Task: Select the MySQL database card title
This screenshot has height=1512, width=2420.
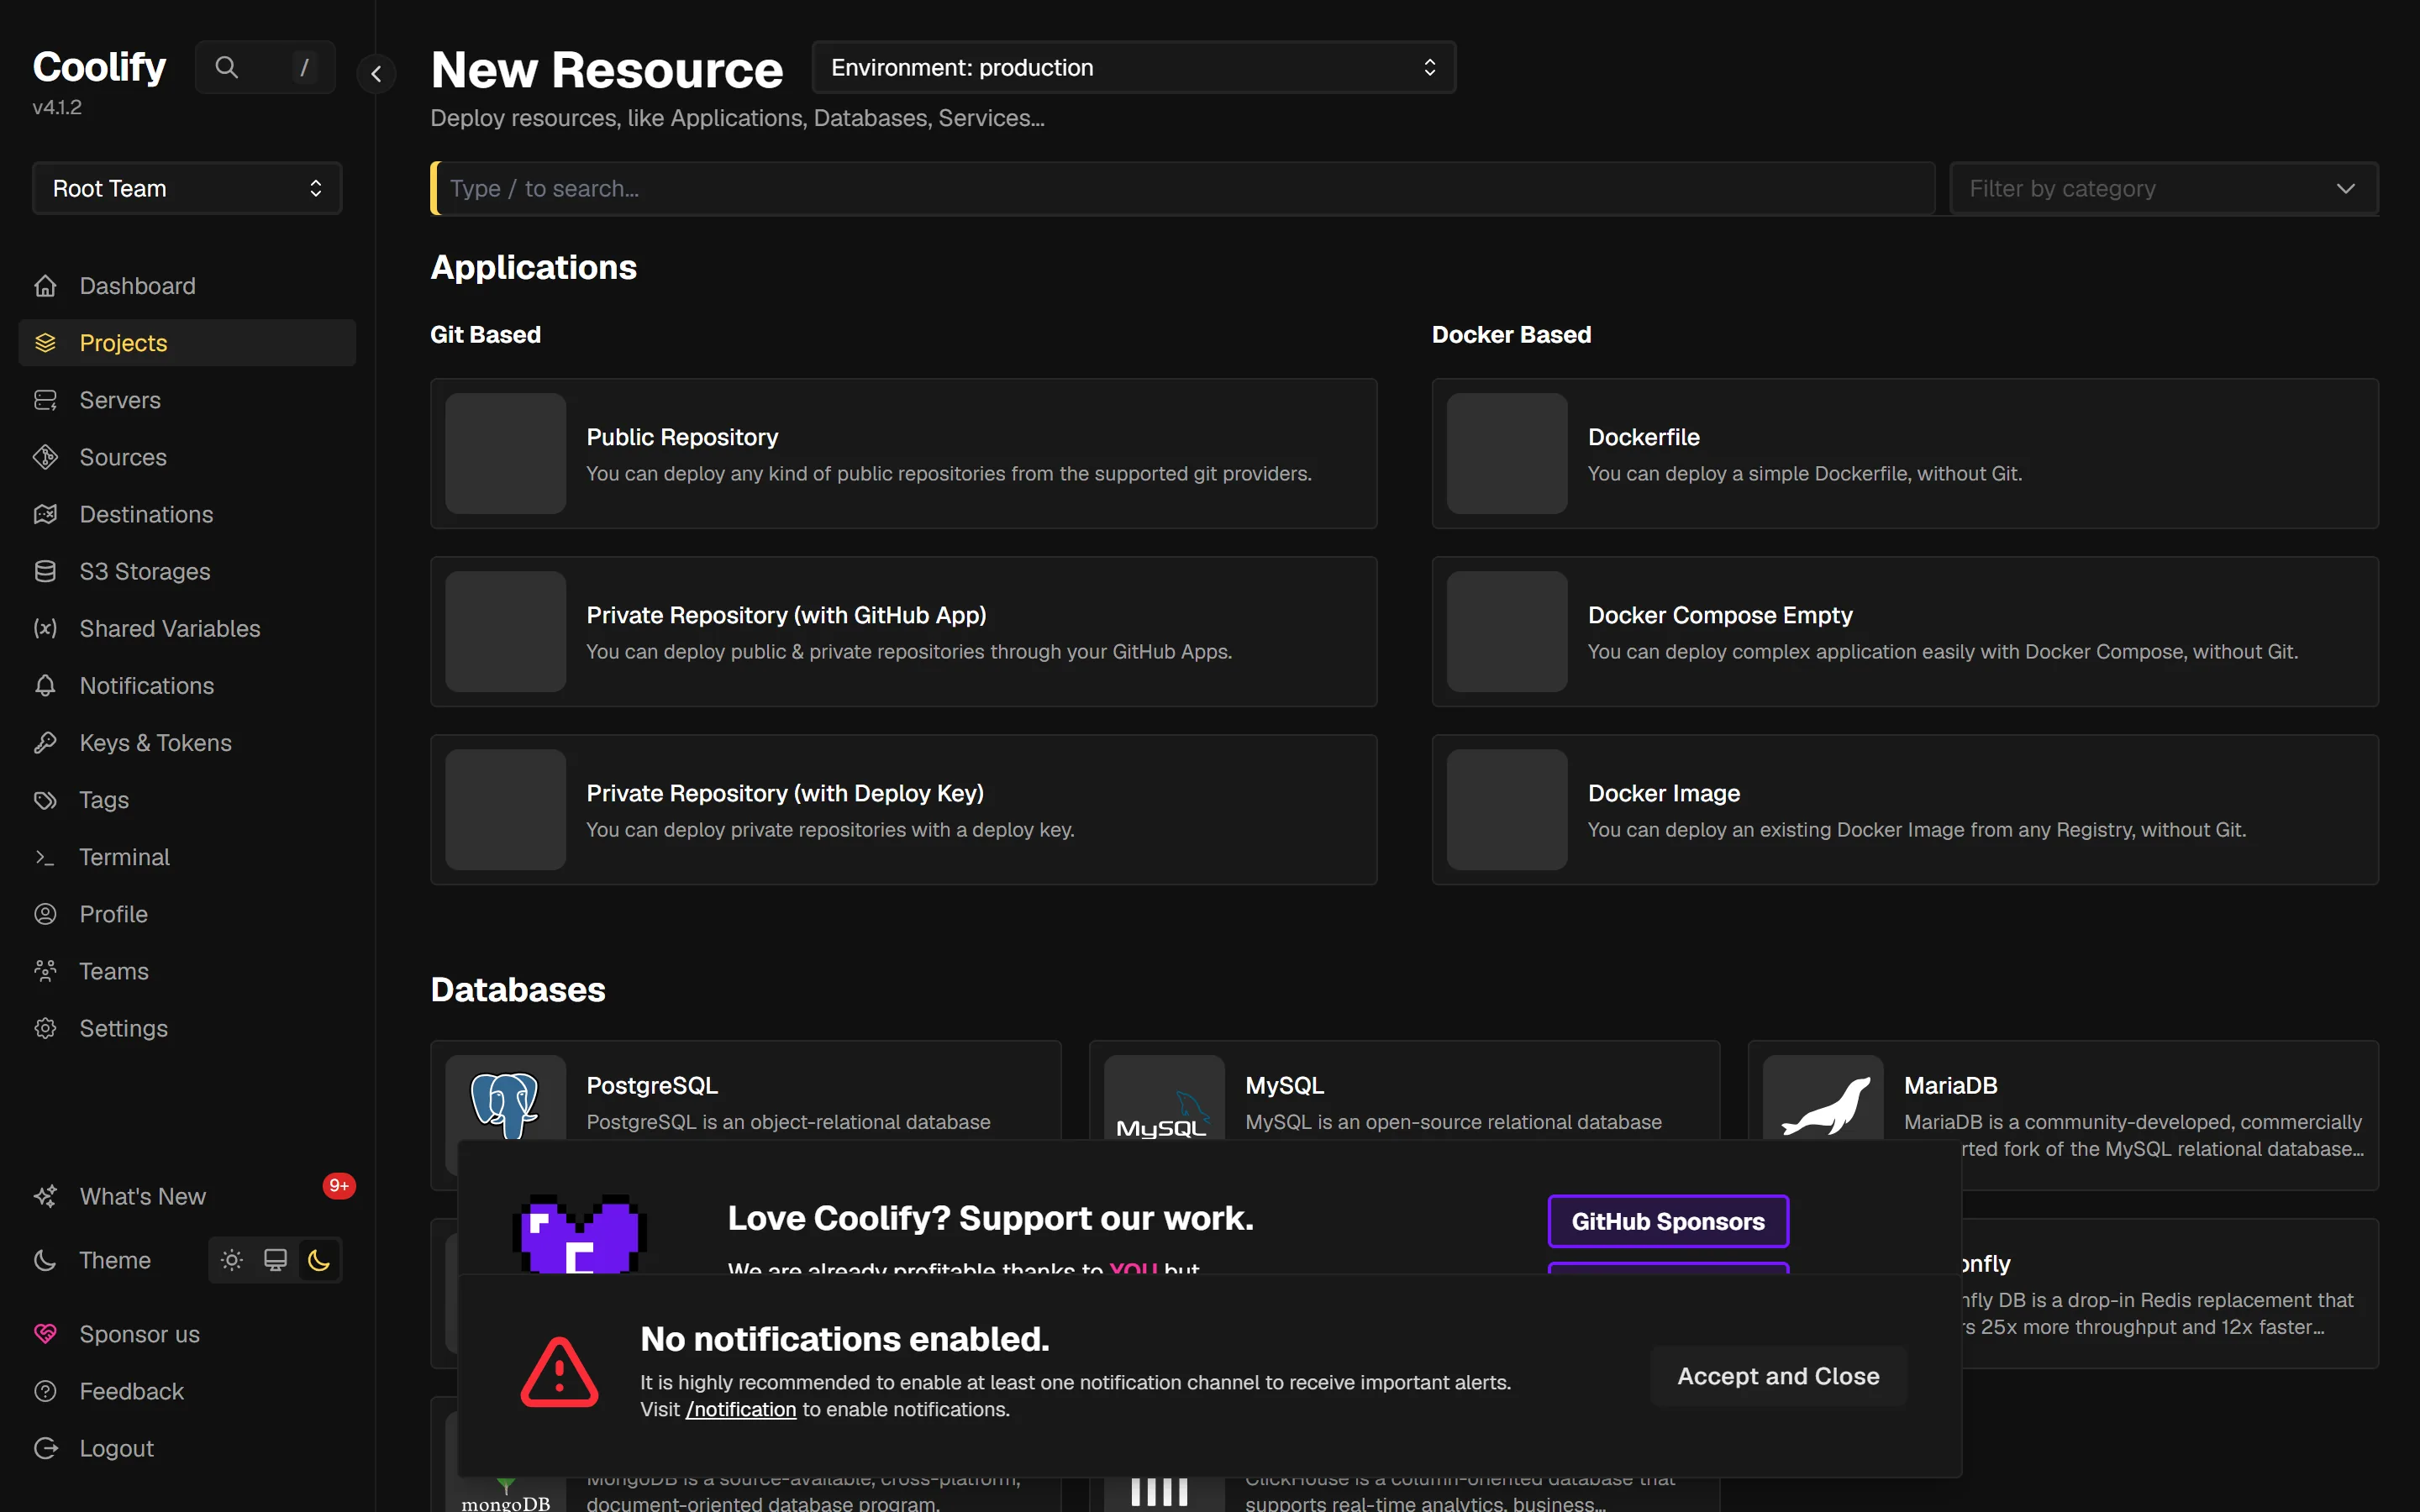Action: (x=1284, y=1085)
